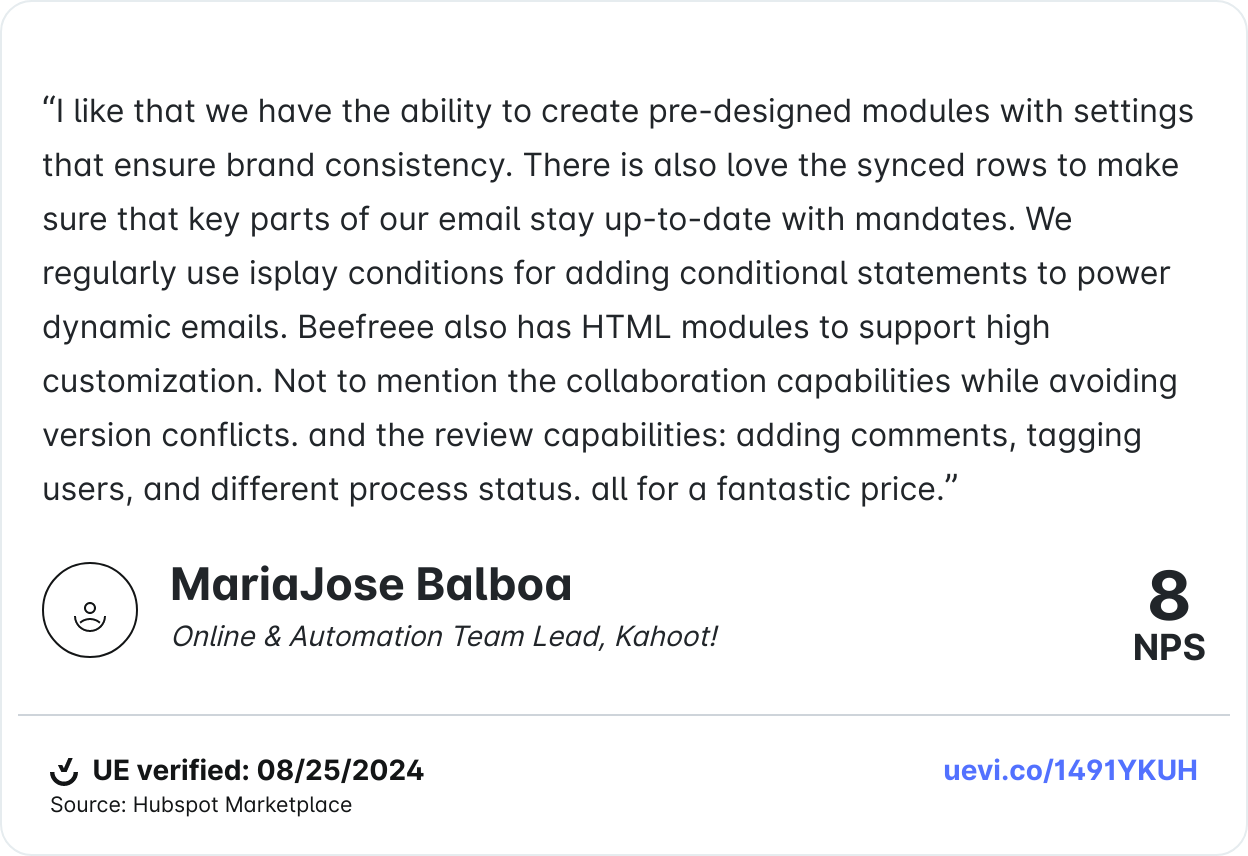Click the line about up-to-date mandates
Image resolution: width=1248 pixels, height=856 pixels.
coord(556,218)
